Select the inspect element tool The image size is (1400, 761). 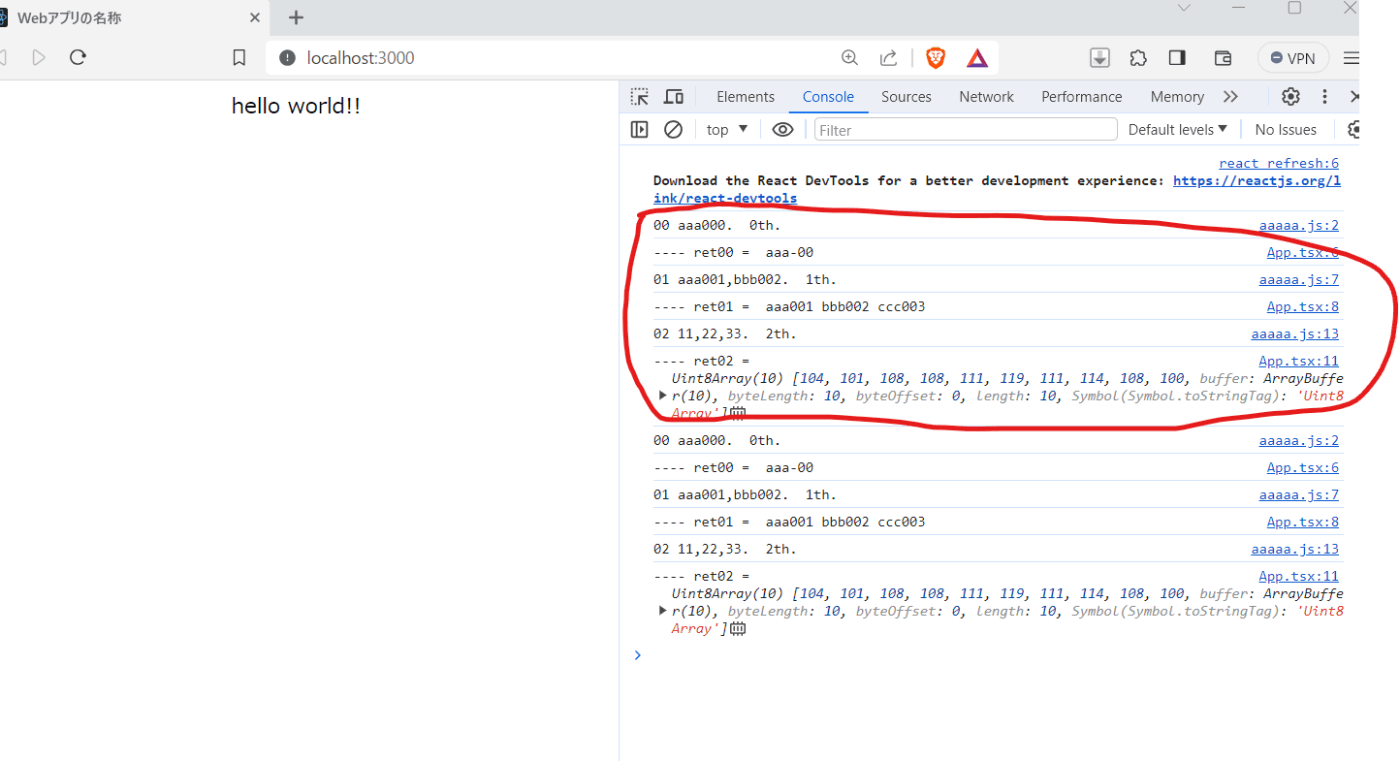(x=639, y=96)
